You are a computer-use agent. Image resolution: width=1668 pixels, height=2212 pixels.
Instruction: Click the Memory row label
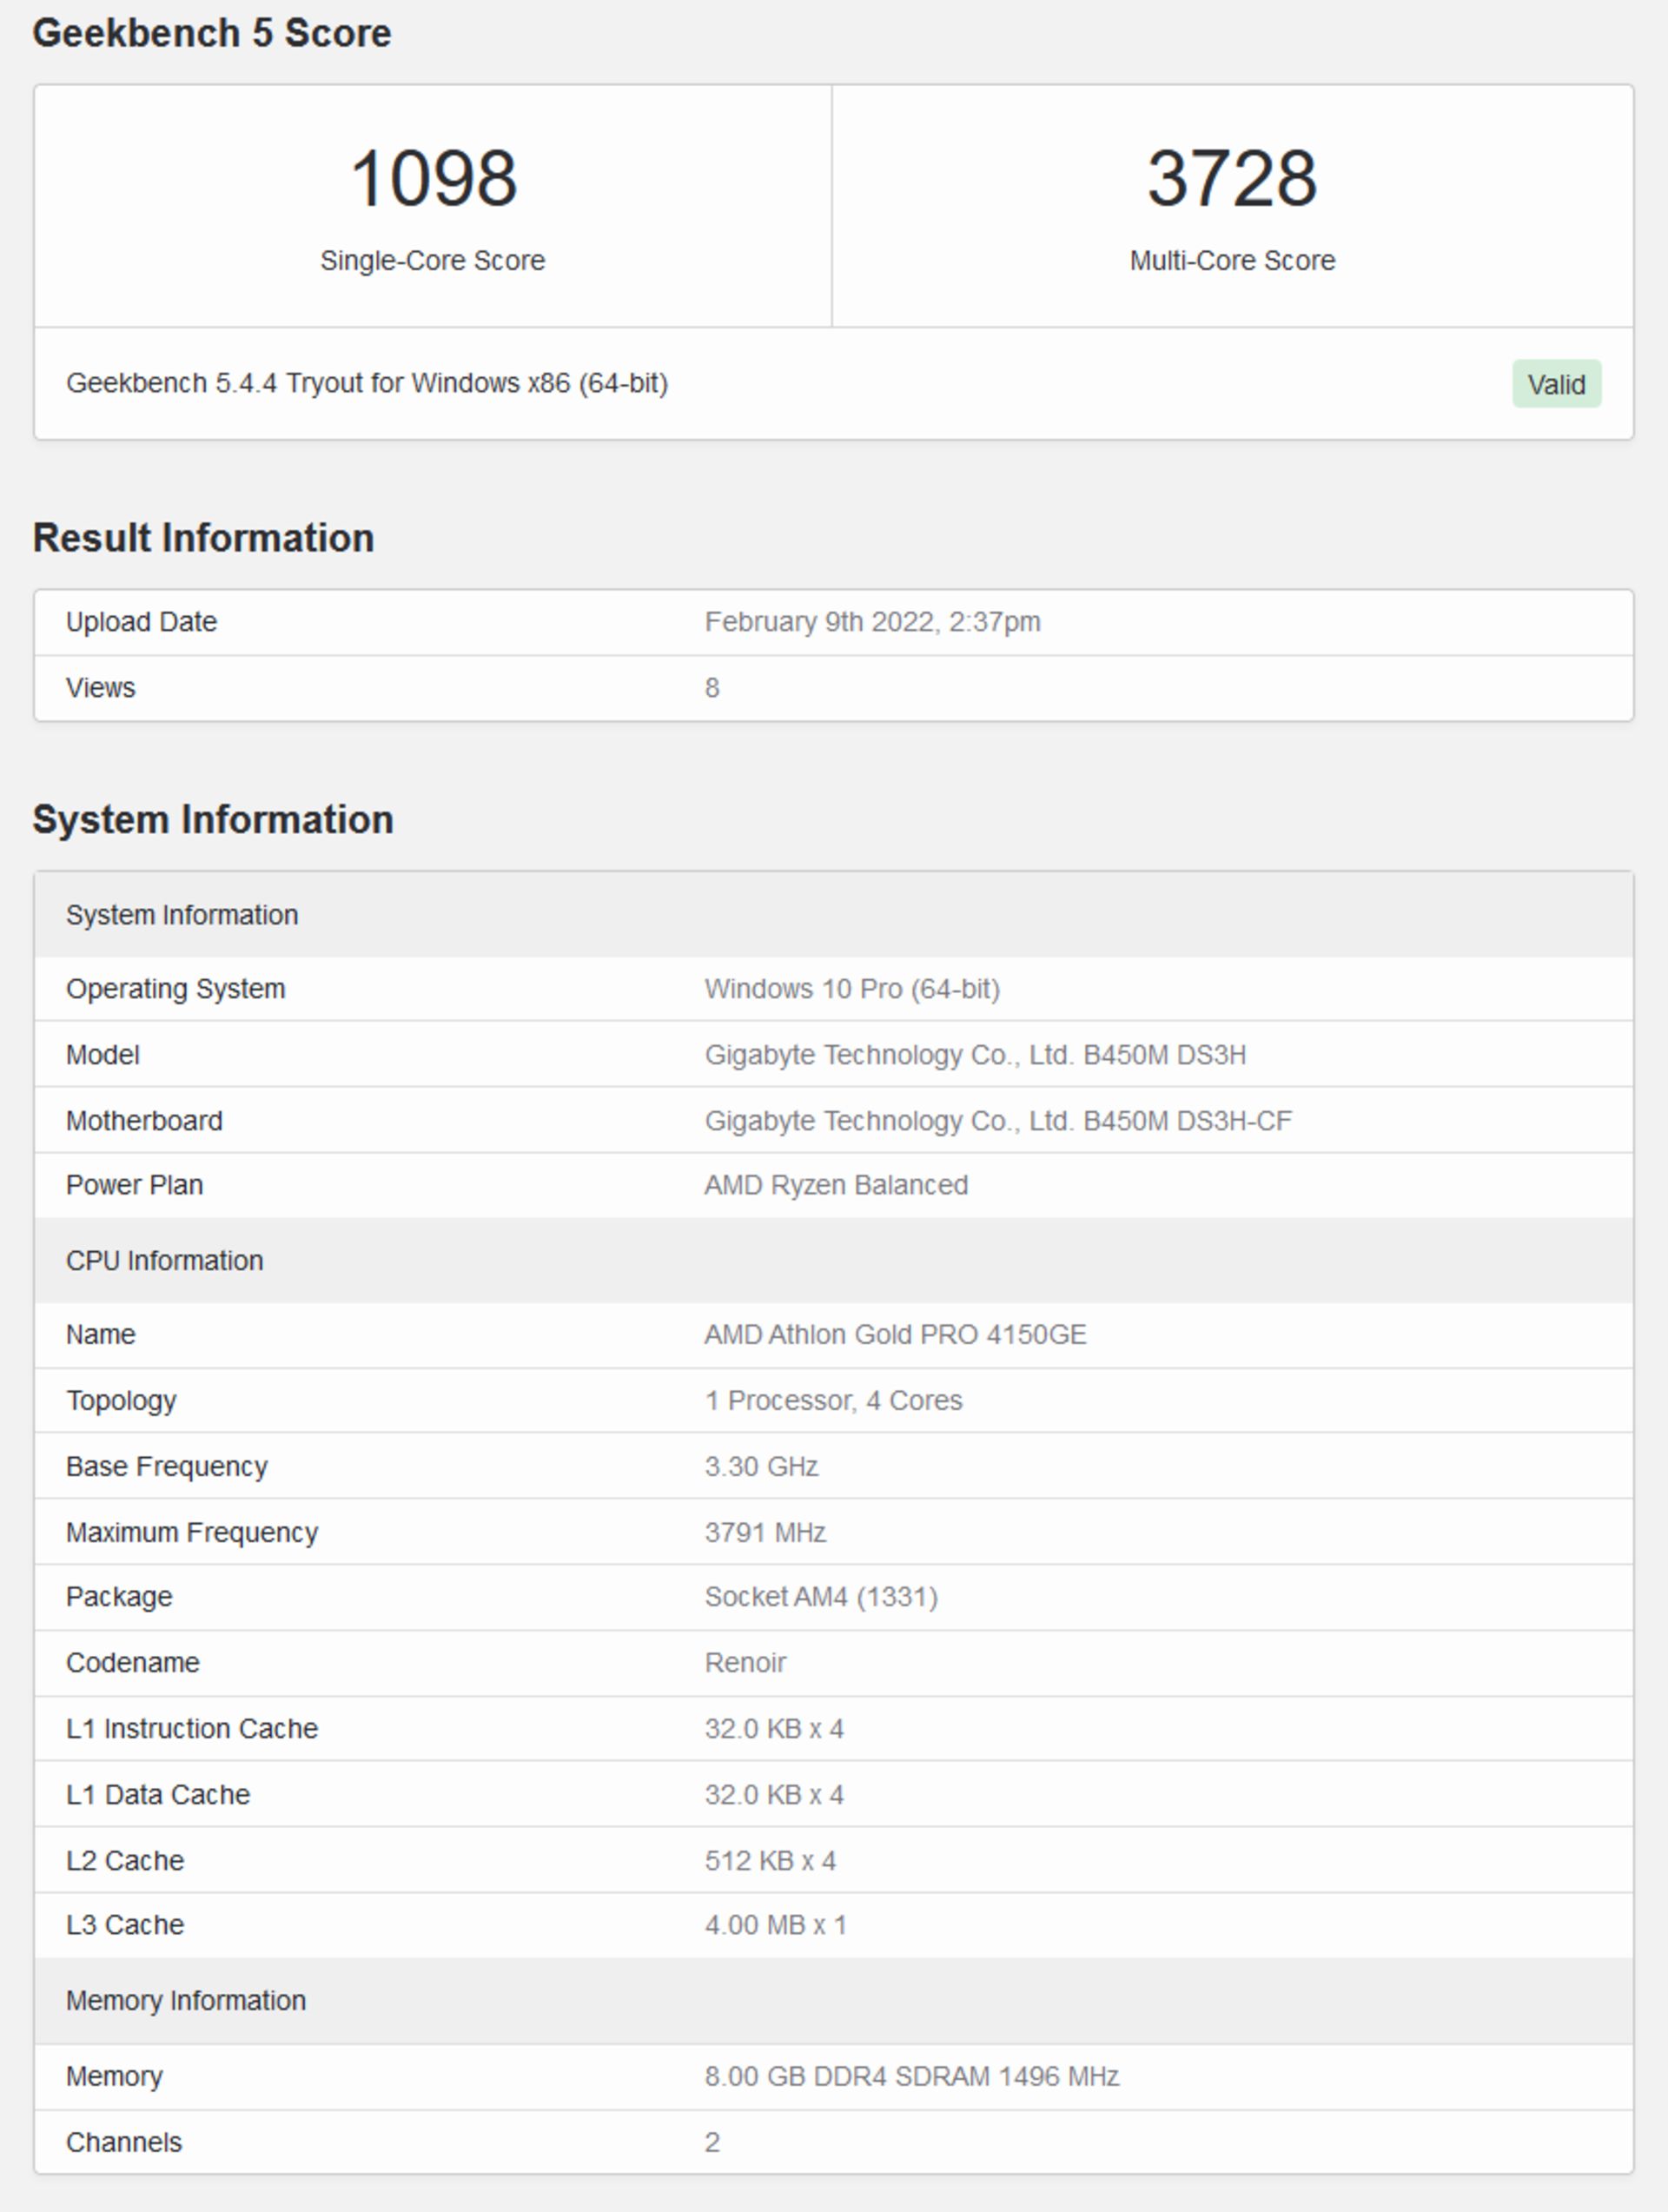point(115,2077)
